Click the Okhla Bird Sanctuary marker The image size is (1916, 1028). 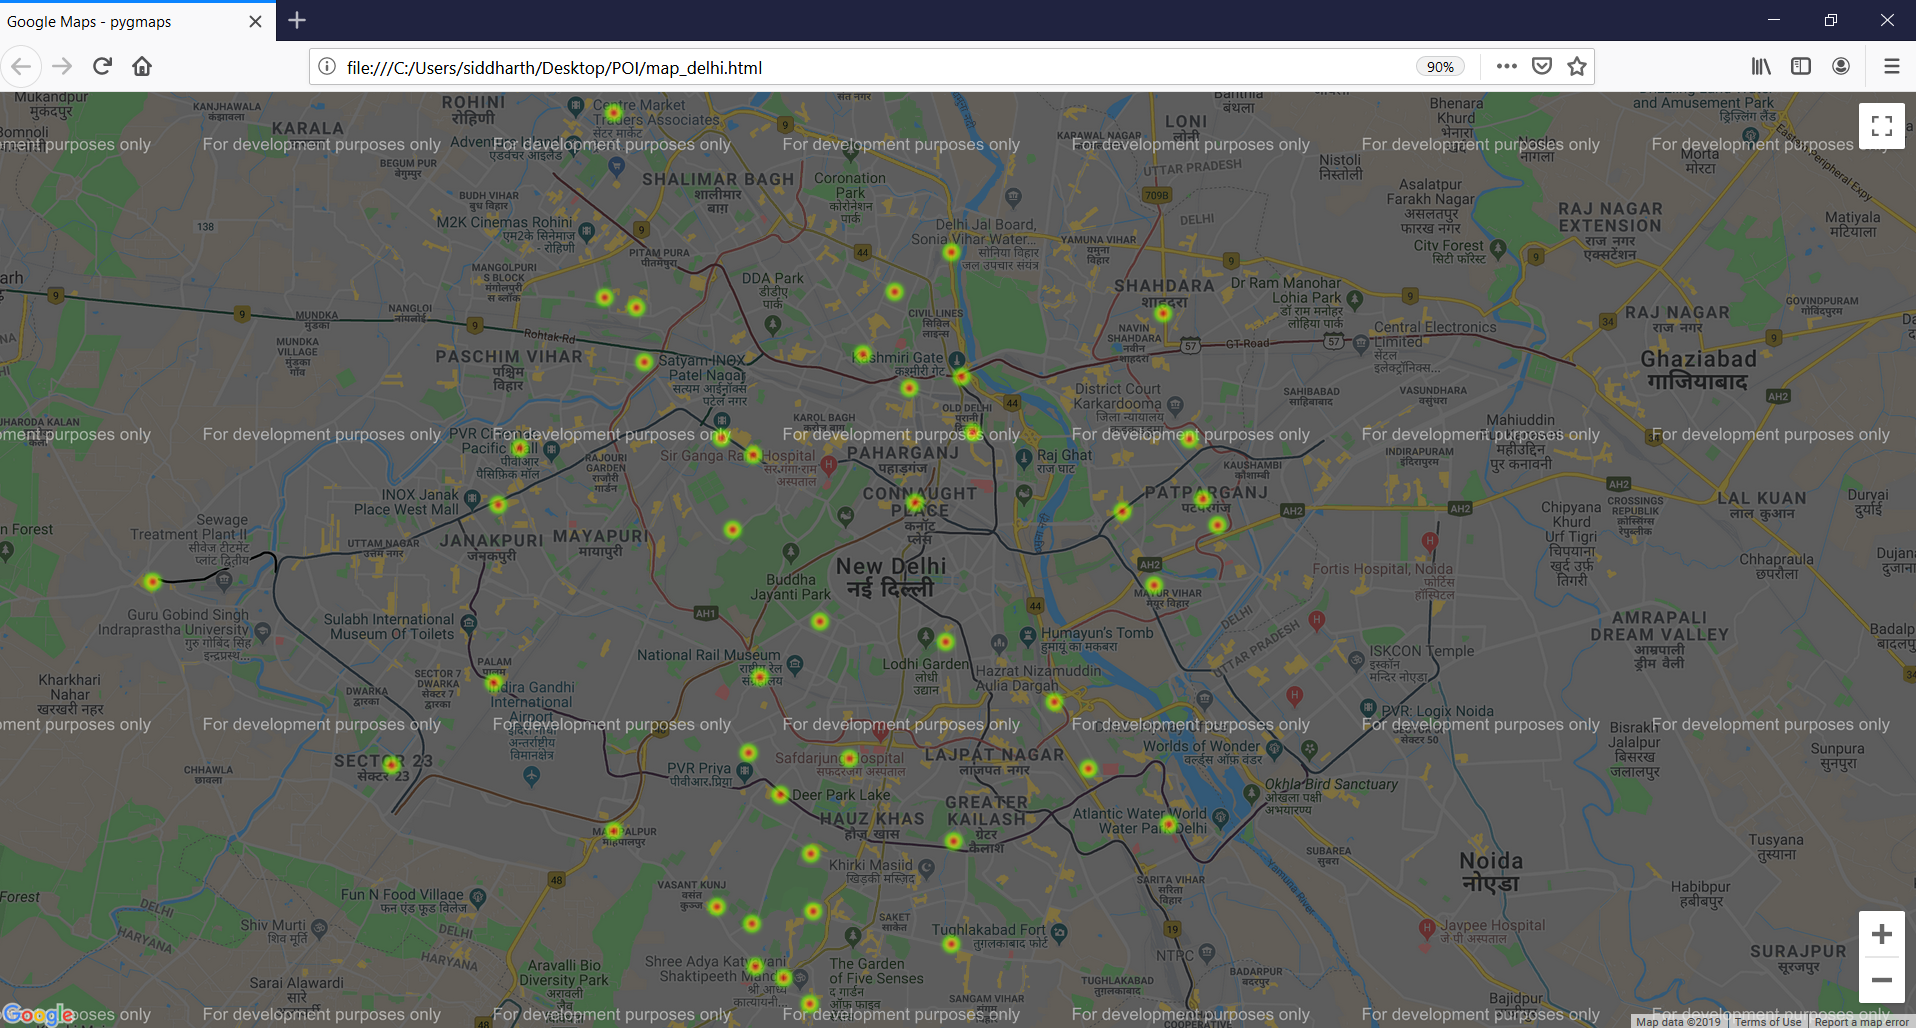(1251, 793)
